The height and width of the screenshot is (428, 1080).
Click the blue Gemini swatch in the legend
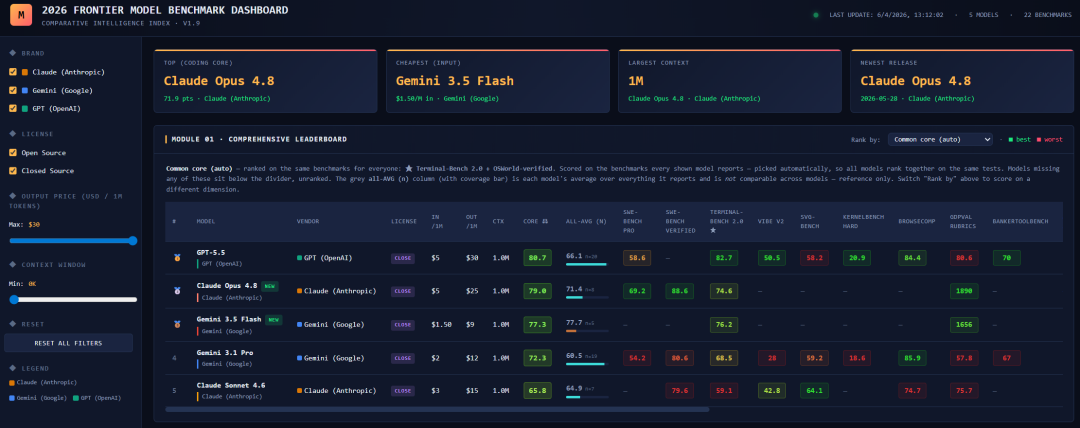tap(12, 398)
